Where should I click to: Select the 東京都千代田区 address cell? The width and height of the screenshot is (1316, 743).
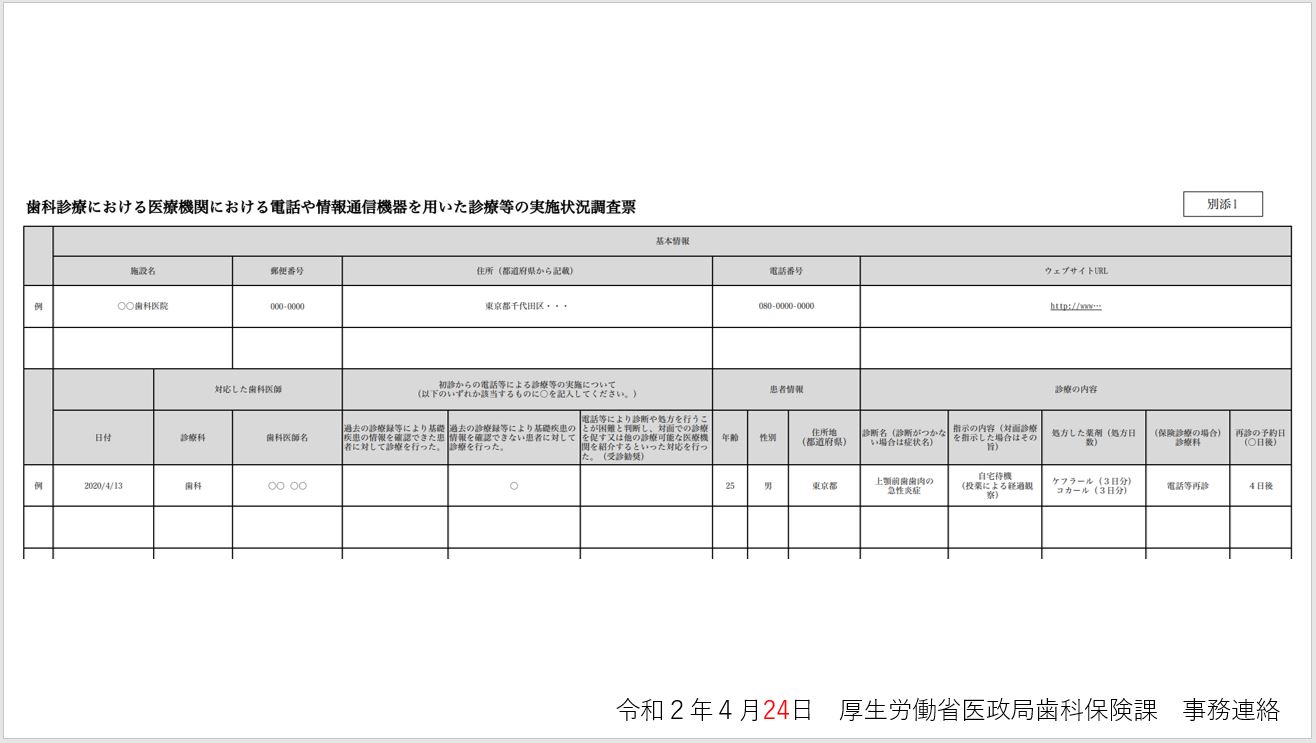pyautogui.click(x=527, y=306)
